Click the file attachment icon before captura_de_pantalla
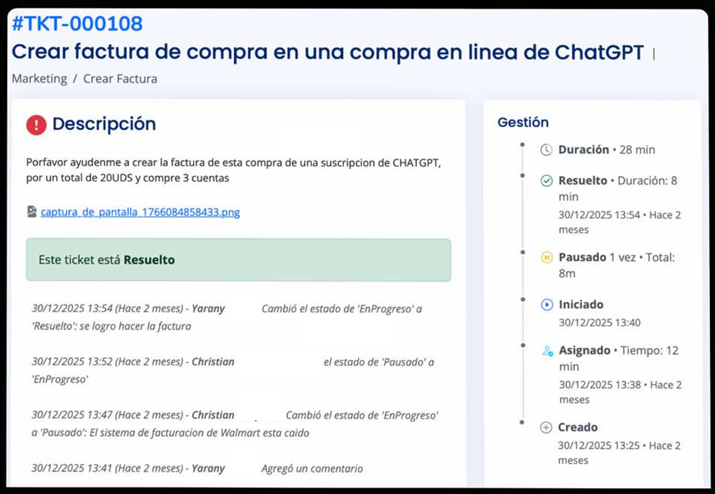 pyautogui.click(x=32, y=212)
